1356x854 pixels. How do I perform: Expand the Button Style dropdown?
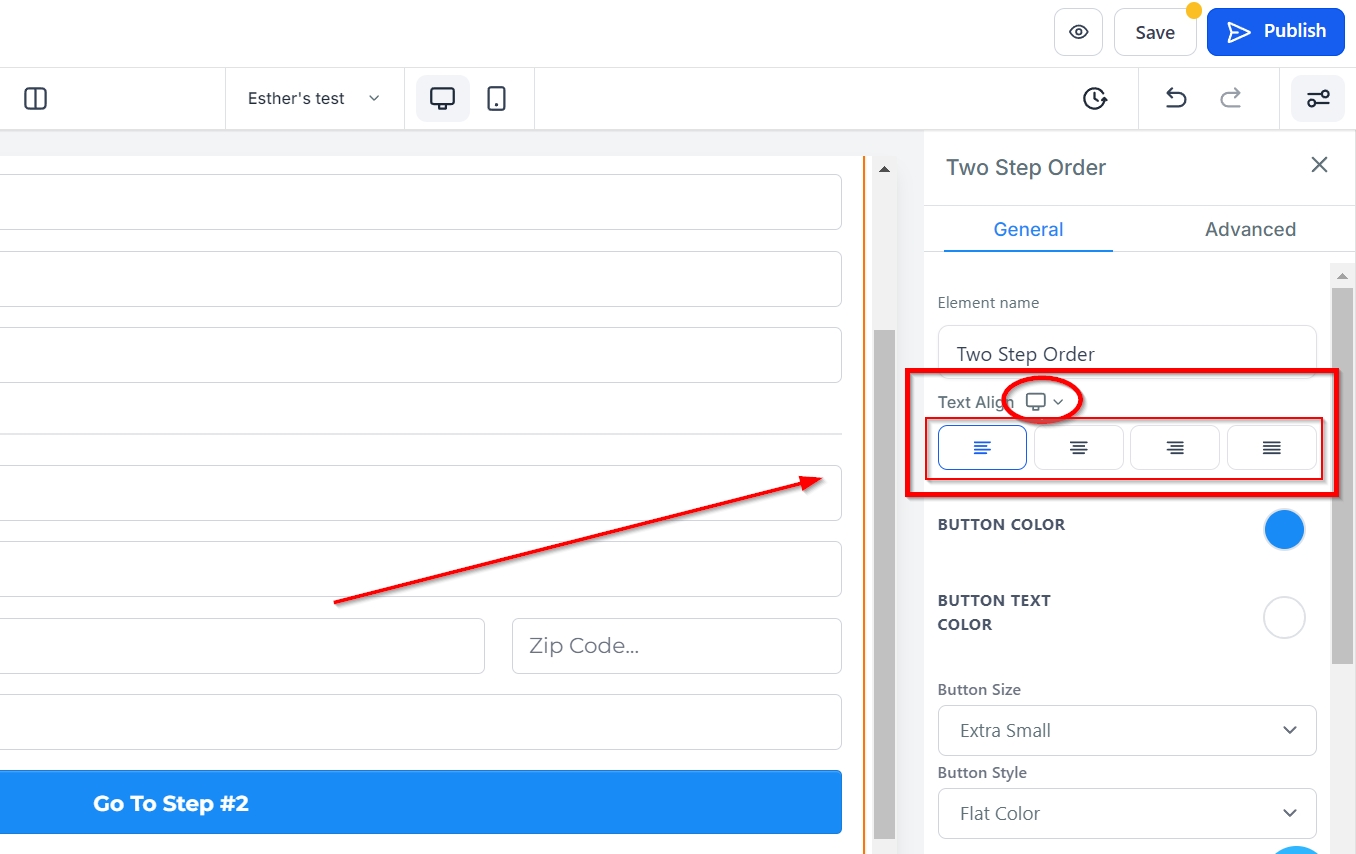click(x=1127, y=814)
